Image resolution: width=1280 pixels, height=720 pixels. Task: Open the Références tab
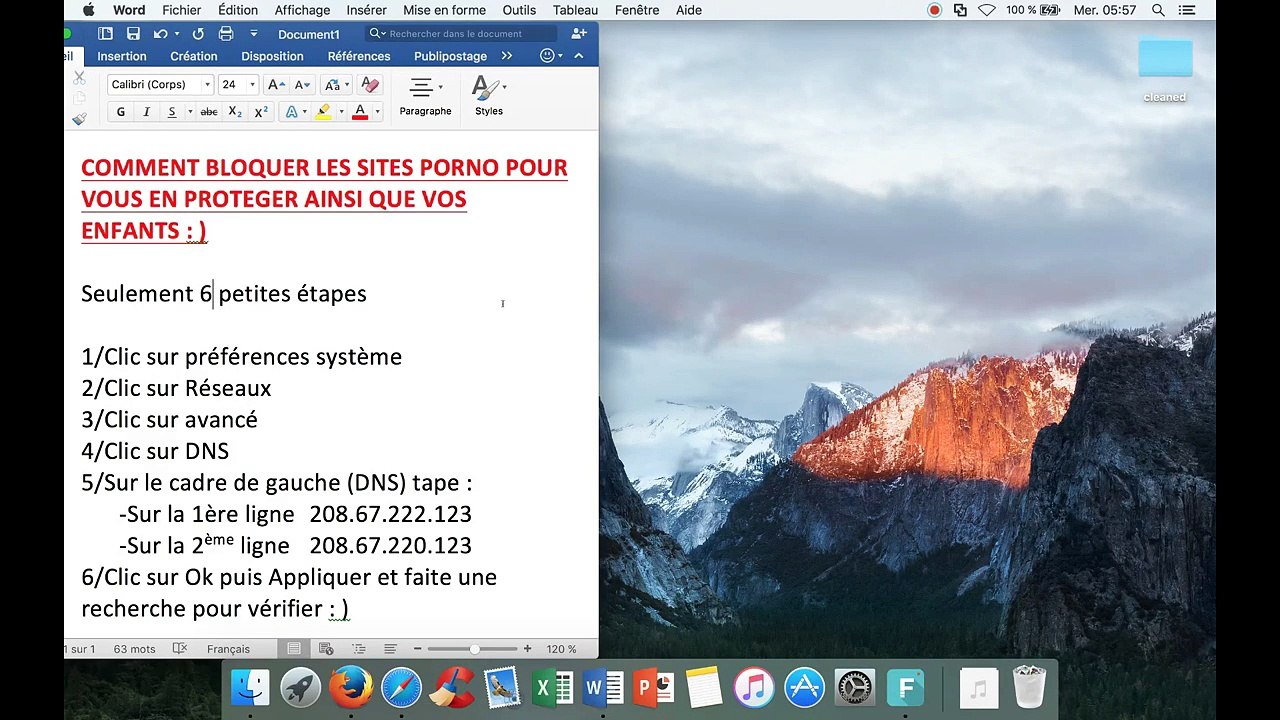click(x=359, y=56)
